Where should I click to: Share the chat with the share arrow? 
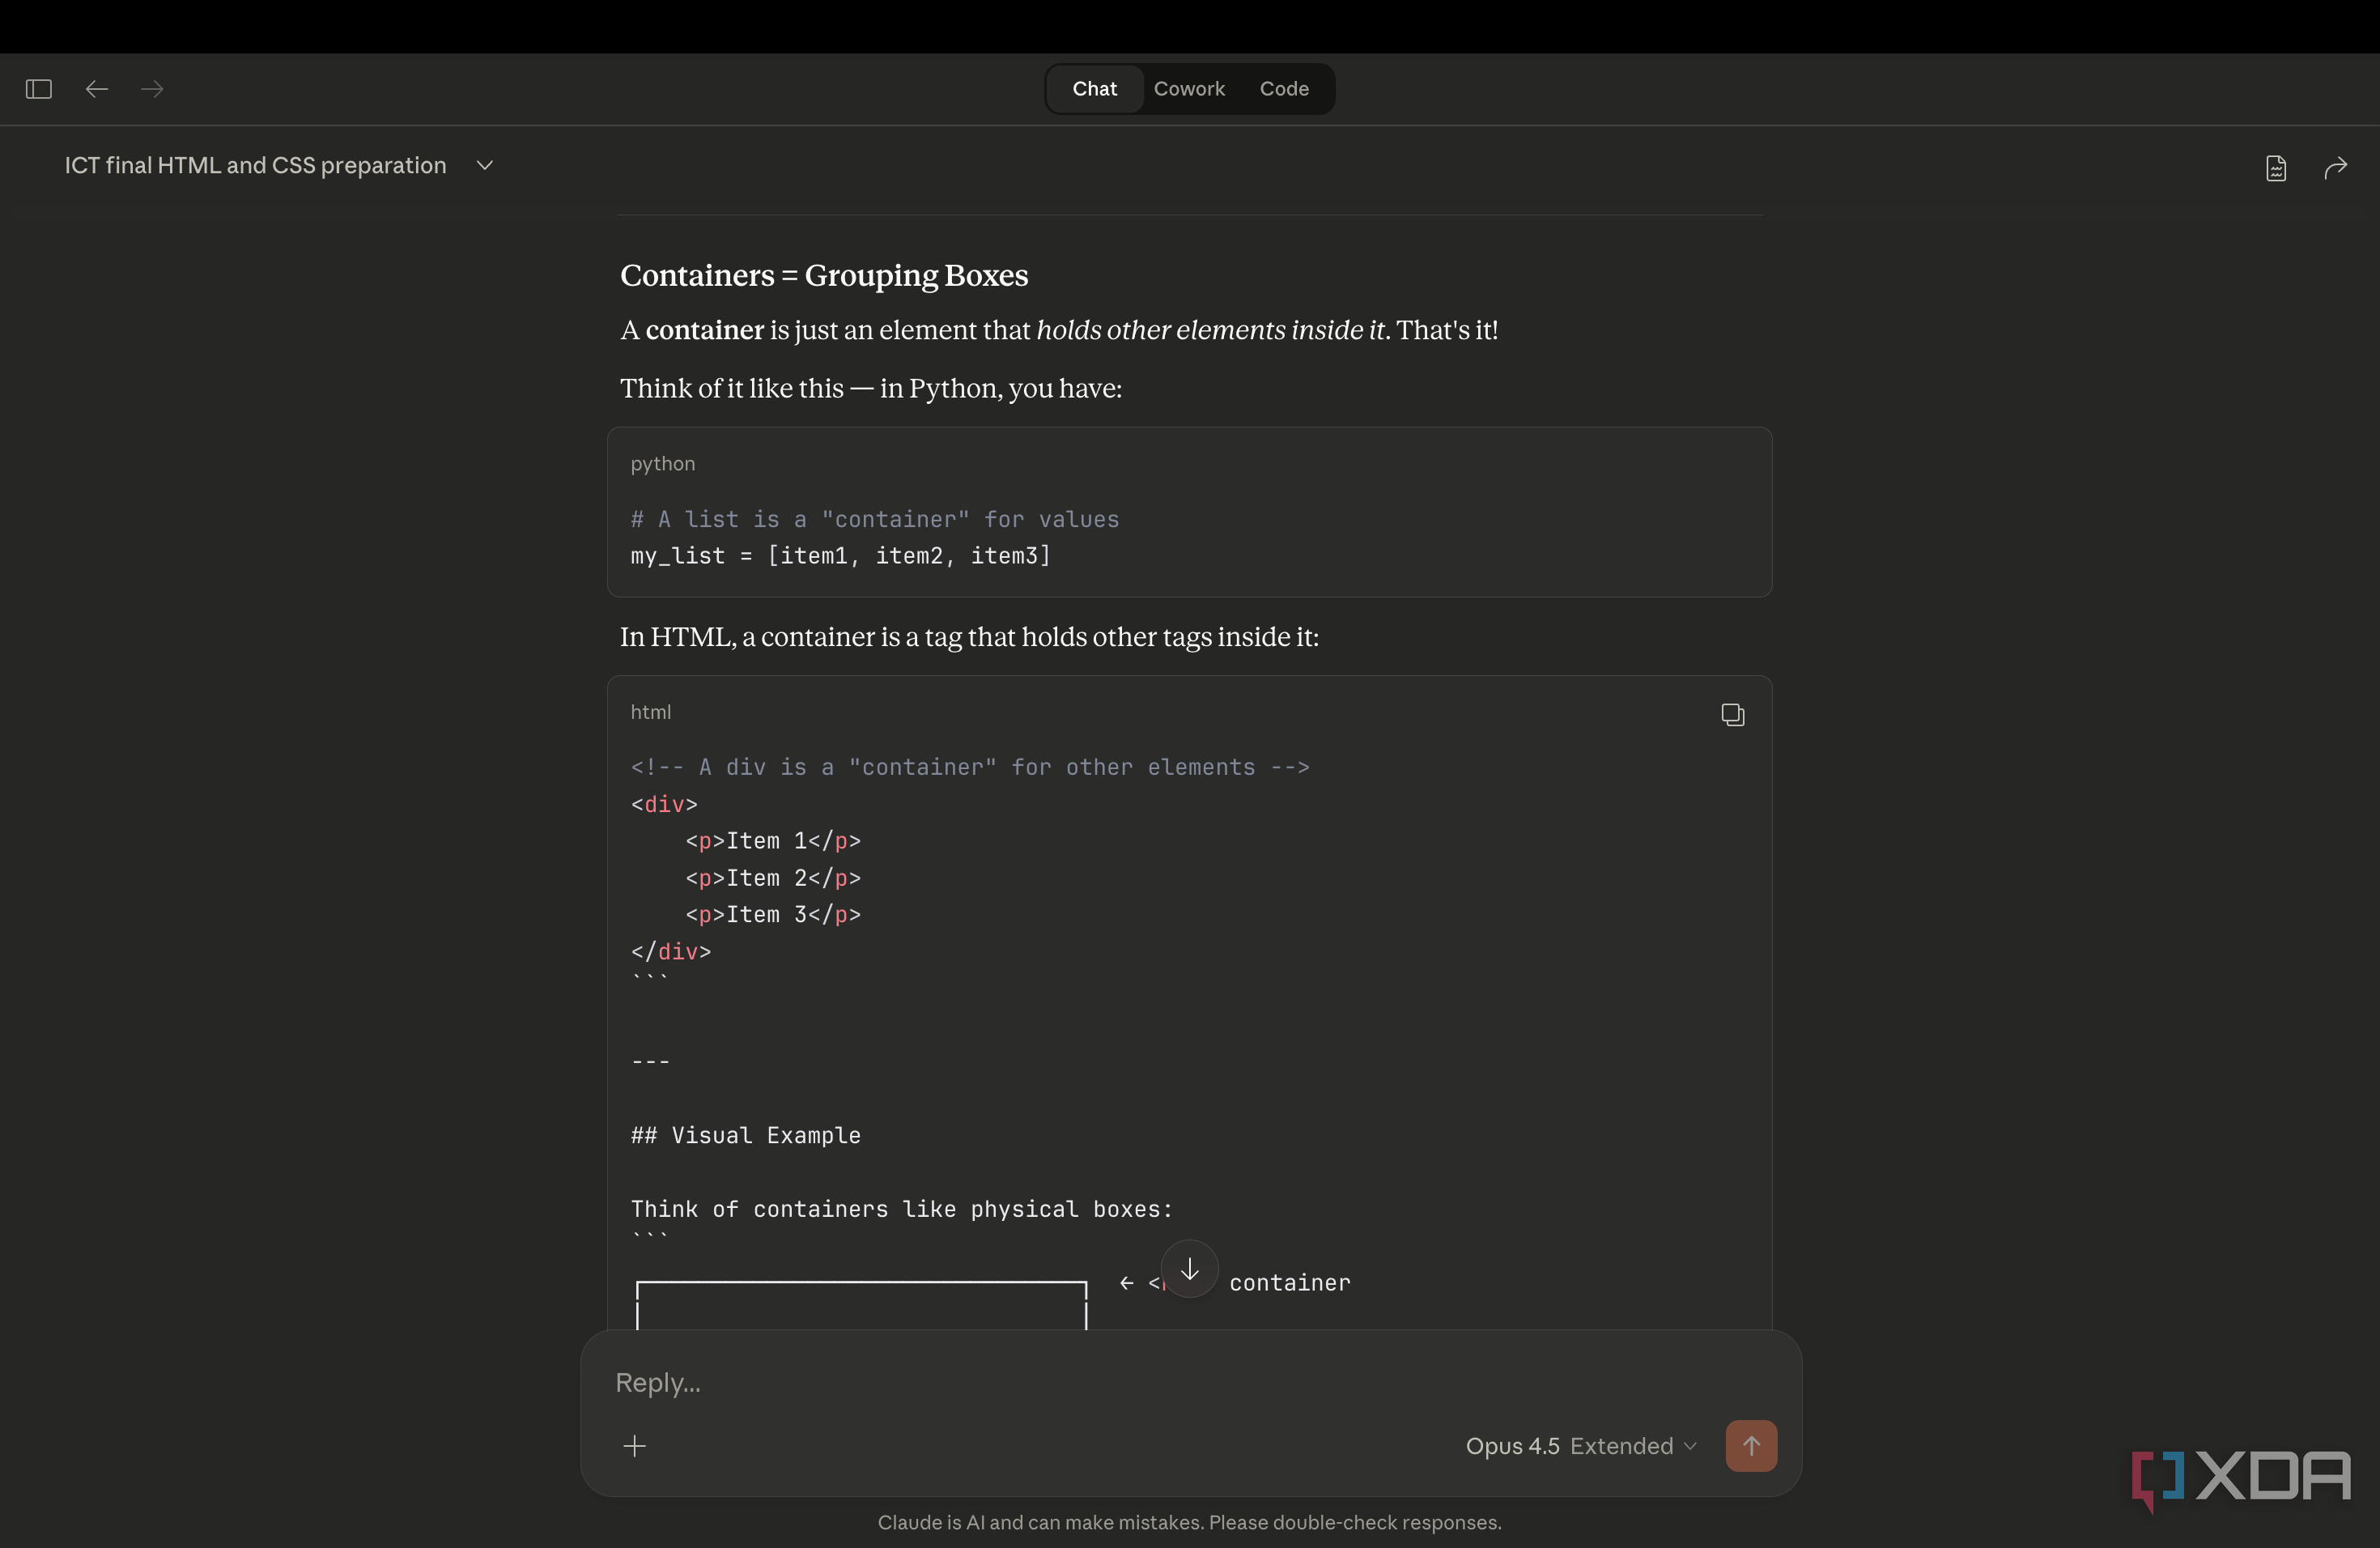[x=2335, y=168]
